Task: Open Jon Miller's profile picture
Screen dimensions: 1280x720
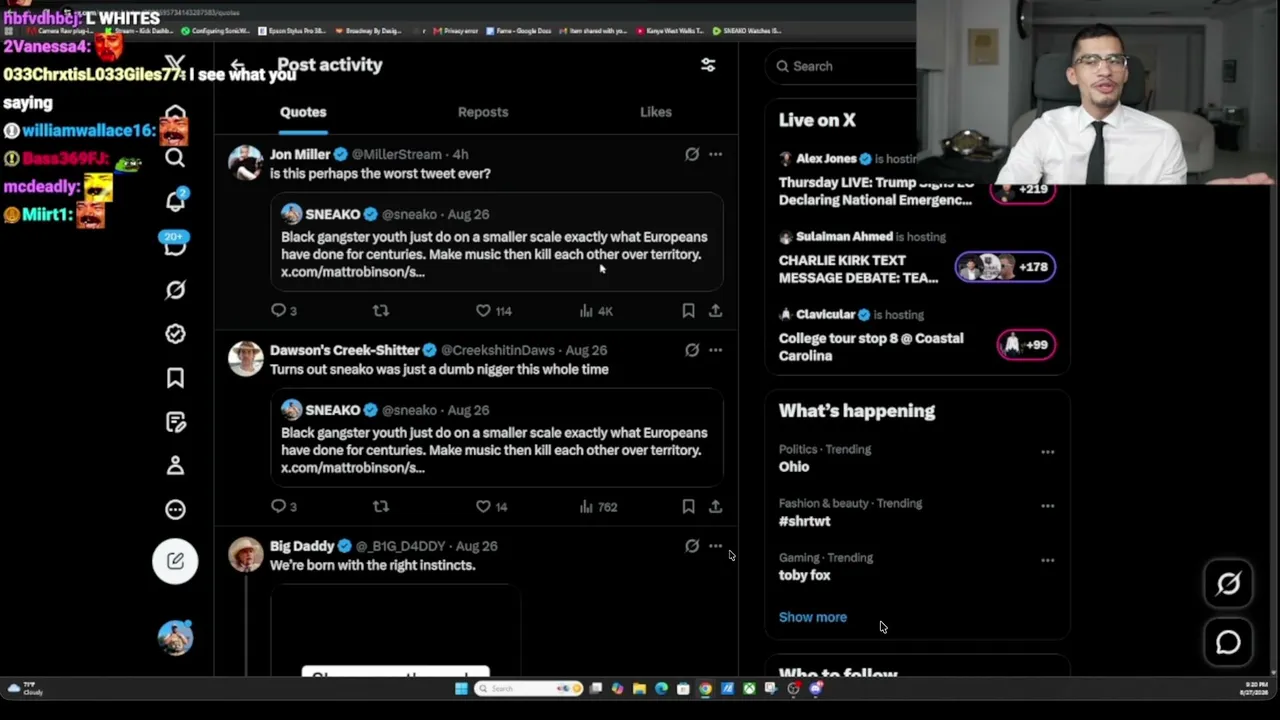Action: tap(245, 163)
